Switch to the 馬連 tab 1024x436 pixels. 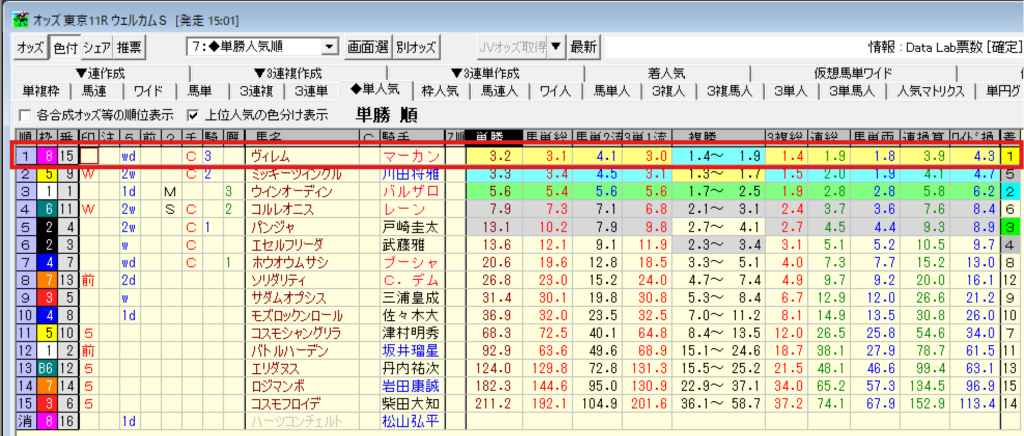tap(96, 91)
